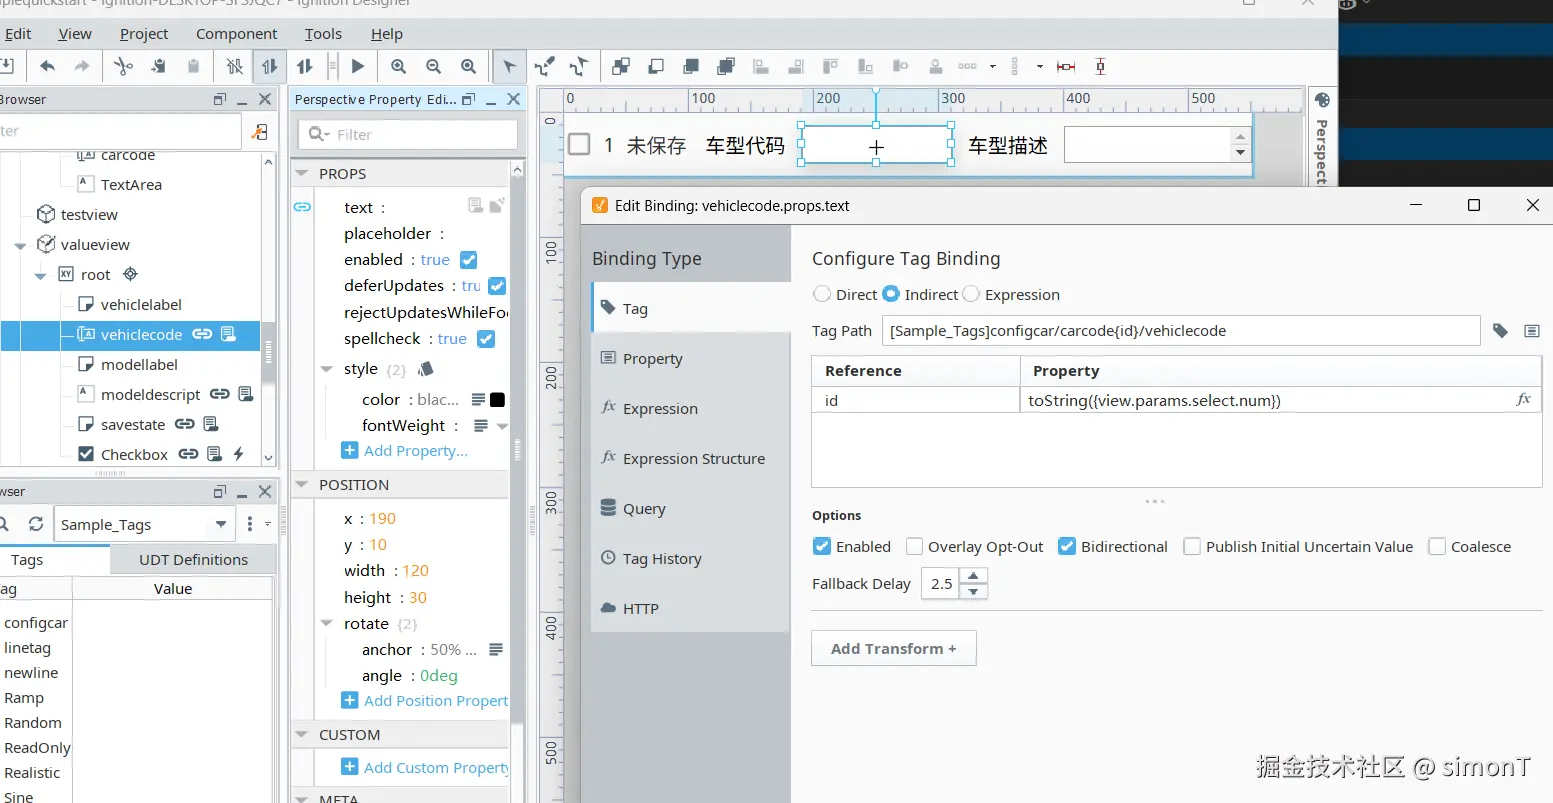Image resolution: width=1553 pixels, height=803 pixels.
Task: Click Add Property link under style
Action: (x=405, y=451)
